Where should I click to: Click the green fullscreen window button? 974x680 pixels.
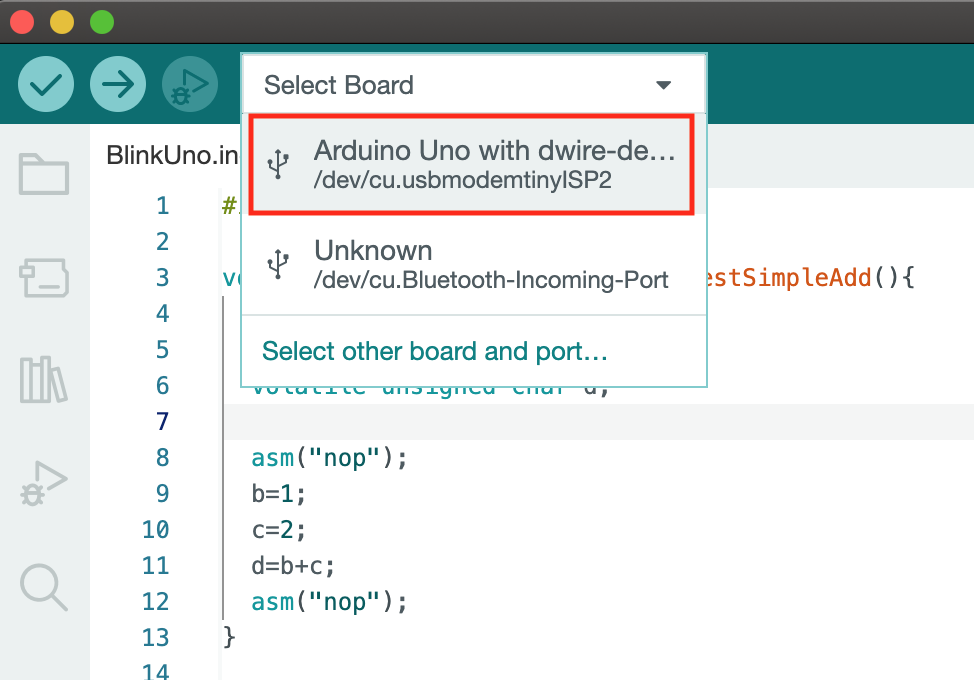[102, 22]
